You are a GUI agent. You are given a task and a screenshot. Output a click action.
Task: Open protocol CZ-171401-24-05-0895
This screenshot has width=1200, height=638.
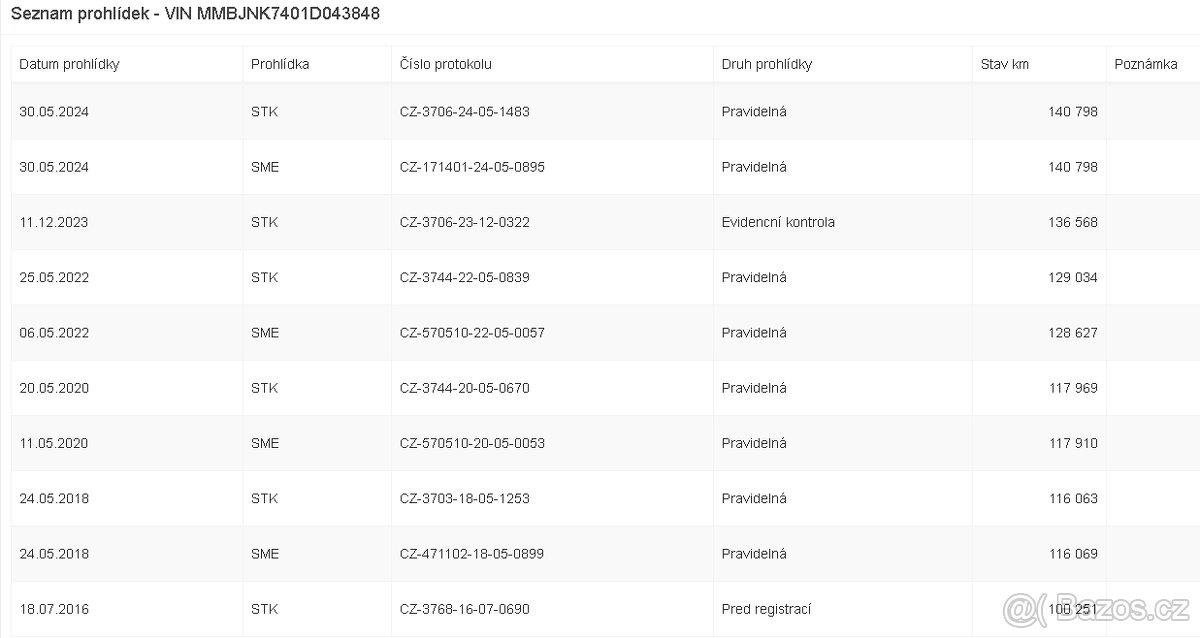tap(471, 167)
